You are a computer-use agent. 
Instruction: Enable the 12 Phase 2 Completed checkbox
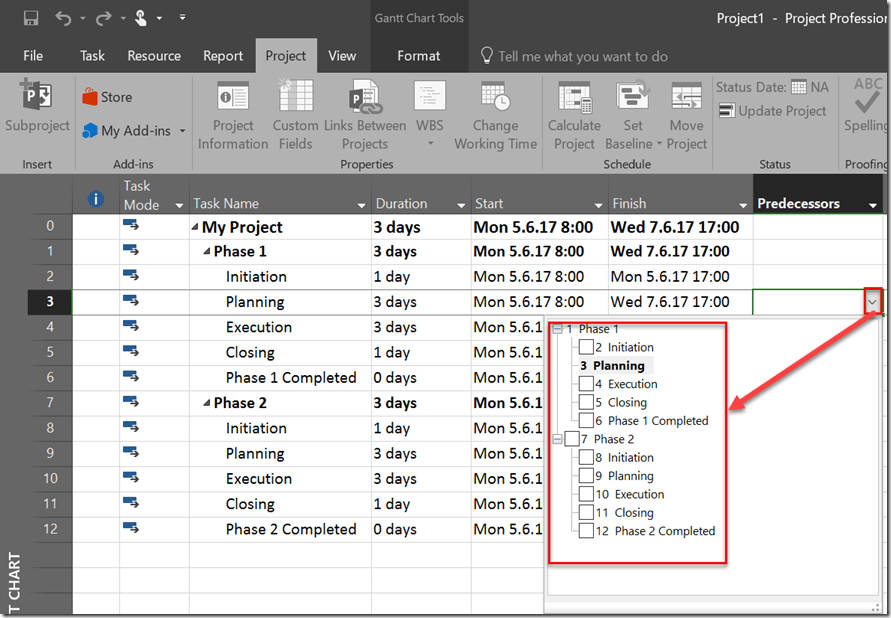(586, 531)
